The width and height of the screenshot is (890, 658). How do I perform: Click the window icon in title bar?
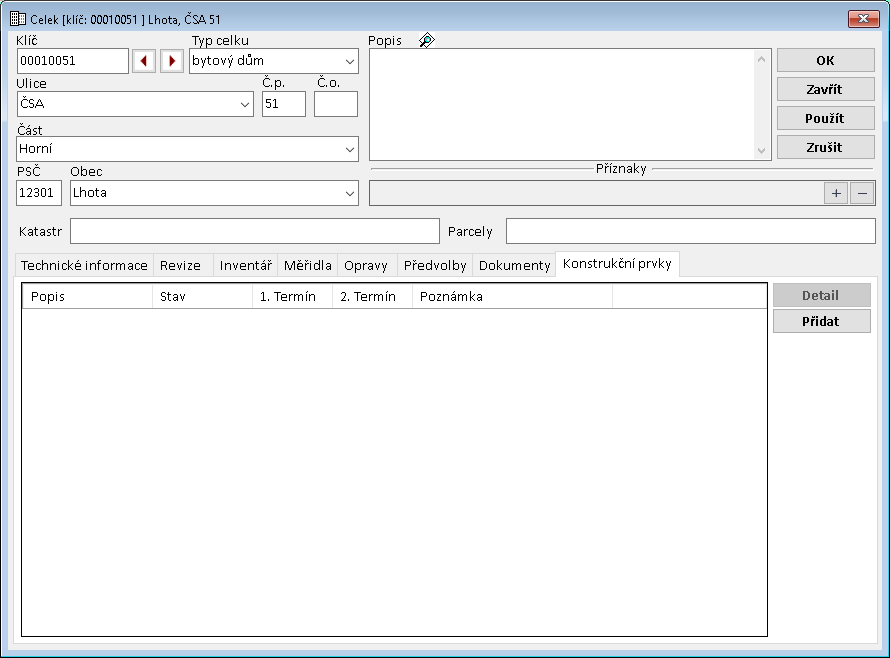click(x=17, y=18)
